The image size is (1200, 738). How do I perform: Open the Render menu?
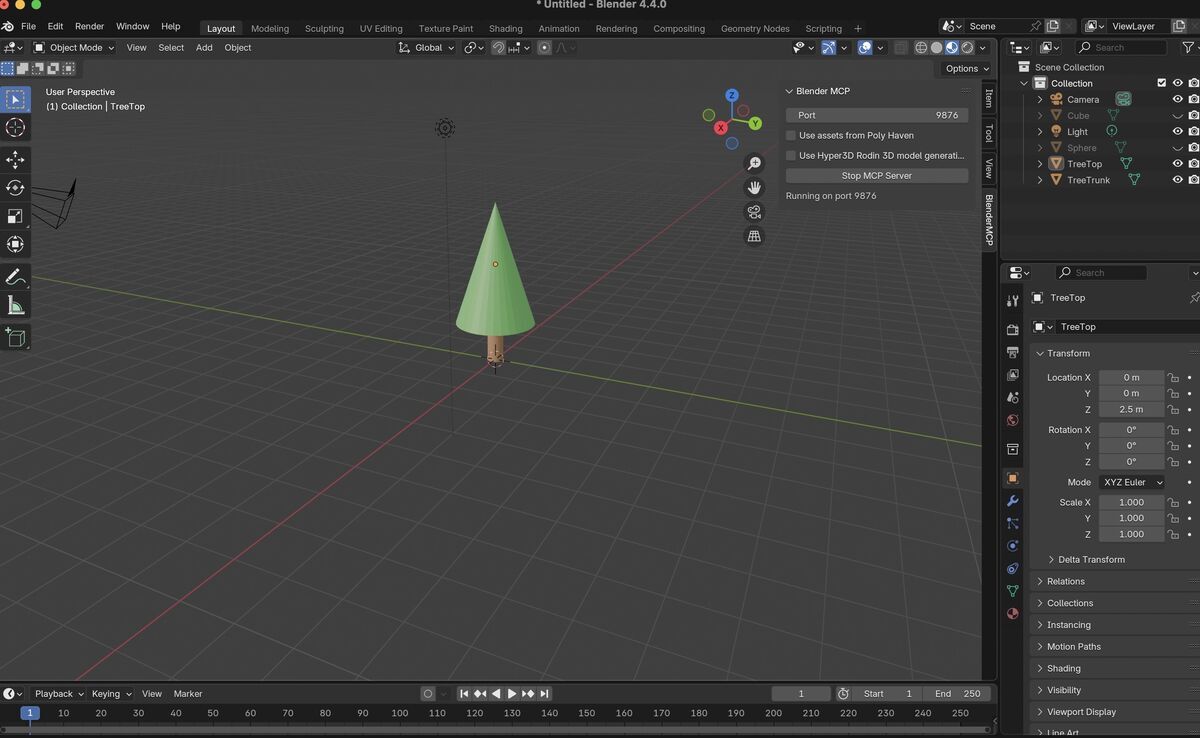pos(89,26)
